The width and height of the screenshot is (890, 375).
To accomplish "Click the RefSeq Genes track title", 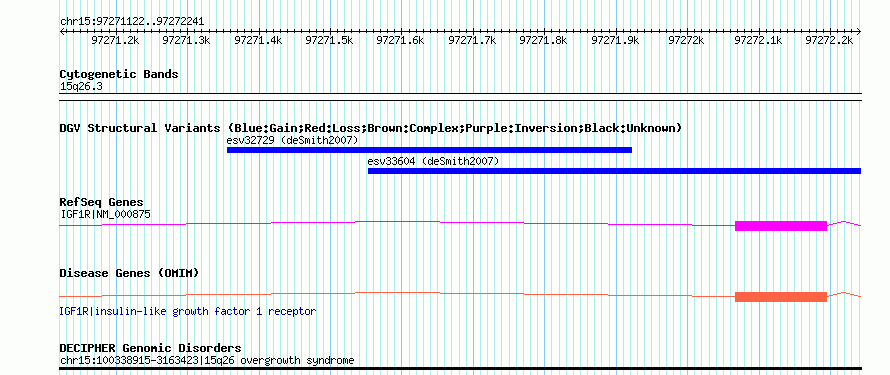I will 102,202.
